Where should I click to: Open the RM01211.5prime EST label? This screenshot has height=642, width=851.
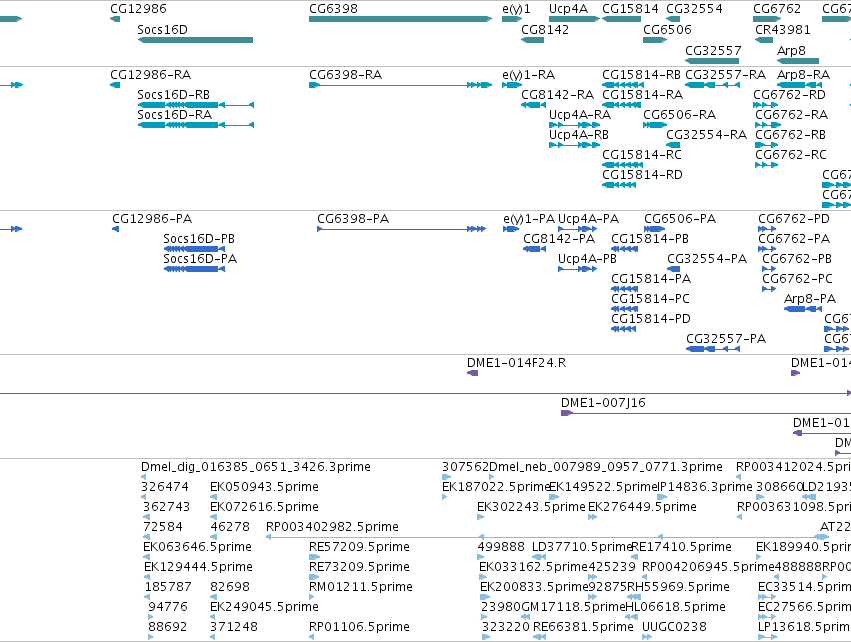tap(360, 587)
